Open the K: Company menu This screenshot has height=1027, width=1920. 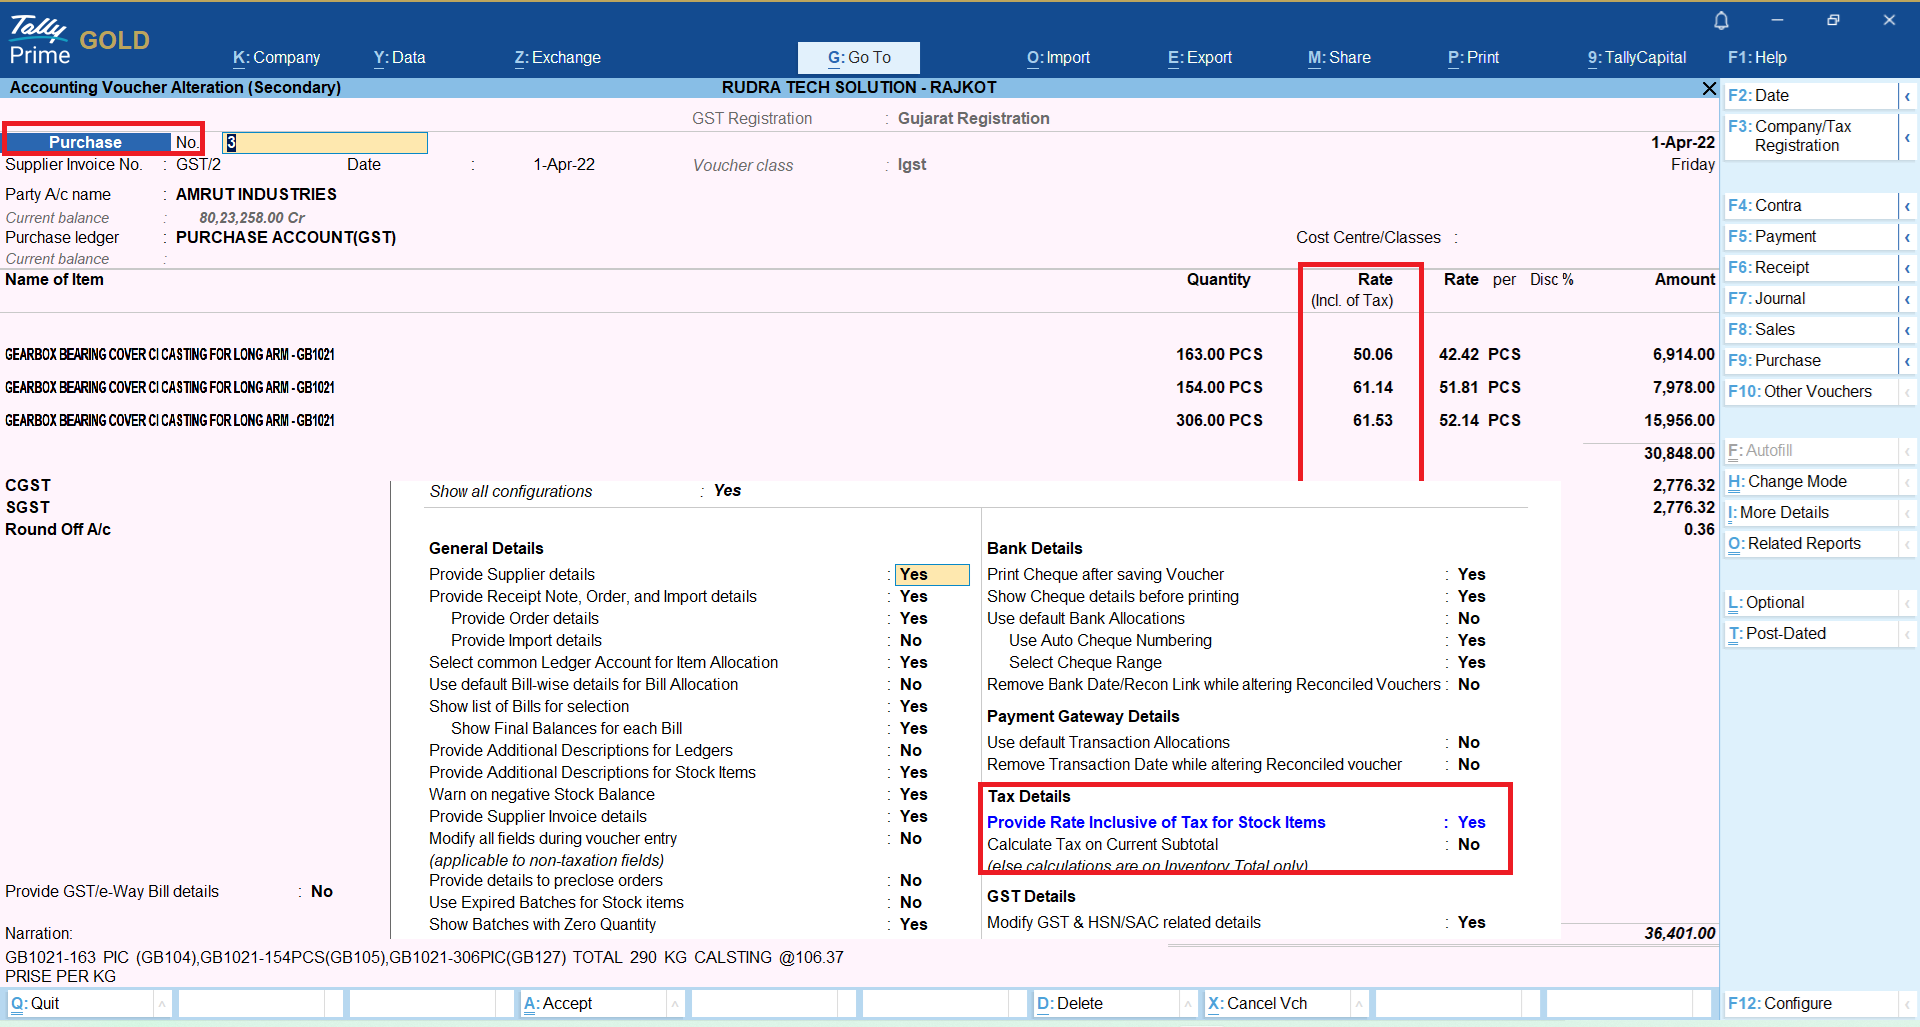[x=276, y=58]
